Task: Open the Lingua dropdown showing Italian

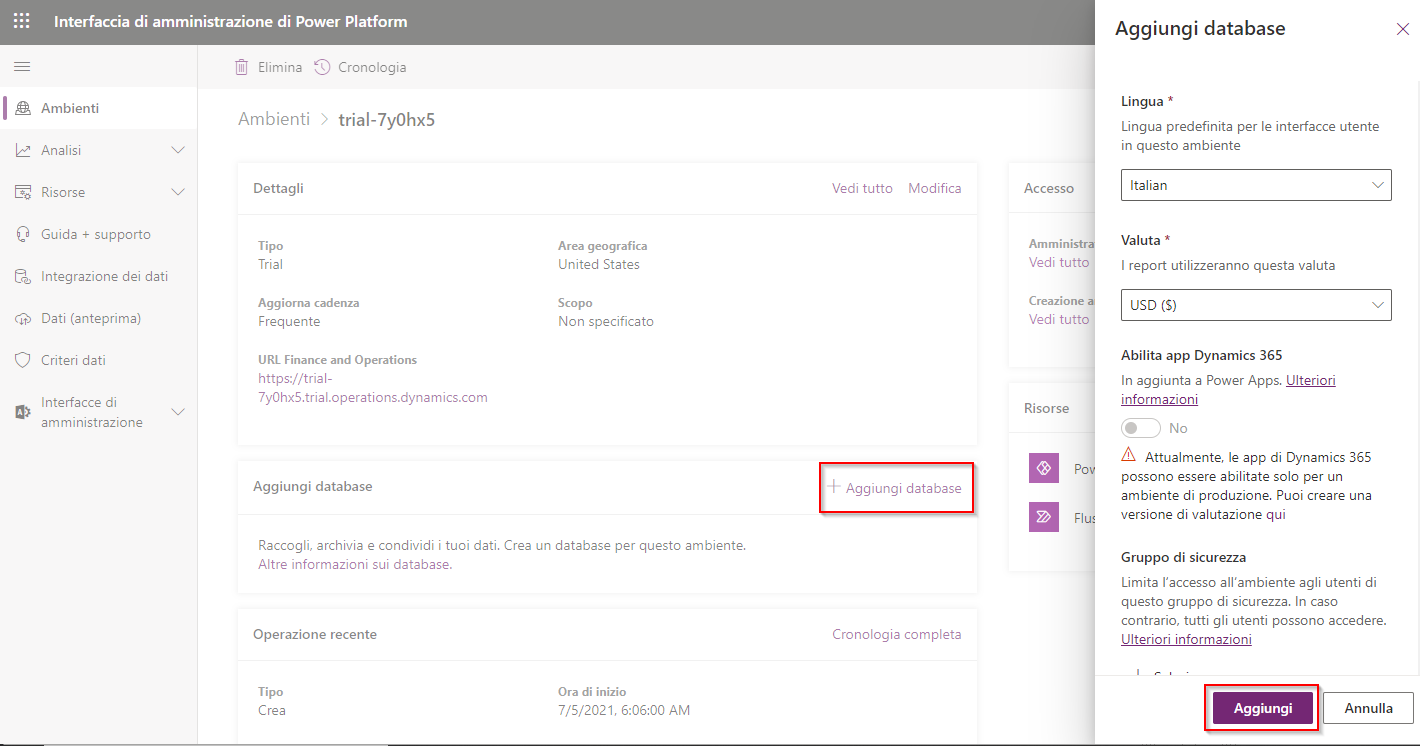Action: point(1256,185)
